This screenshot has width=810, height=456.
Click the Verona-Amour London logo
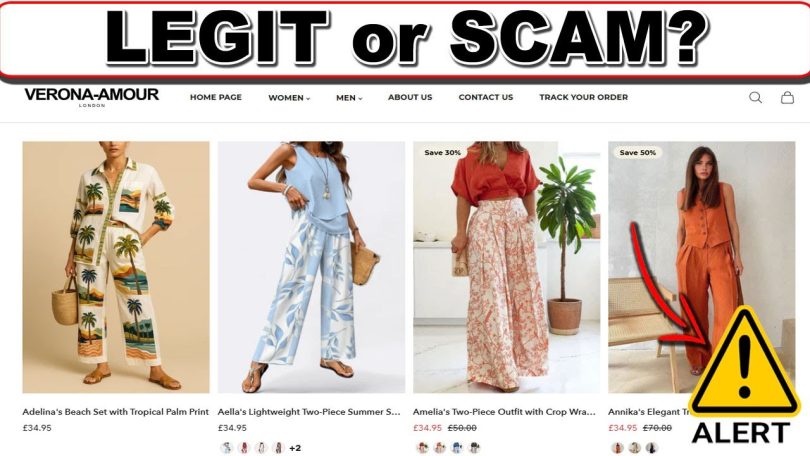pos(91,97)
